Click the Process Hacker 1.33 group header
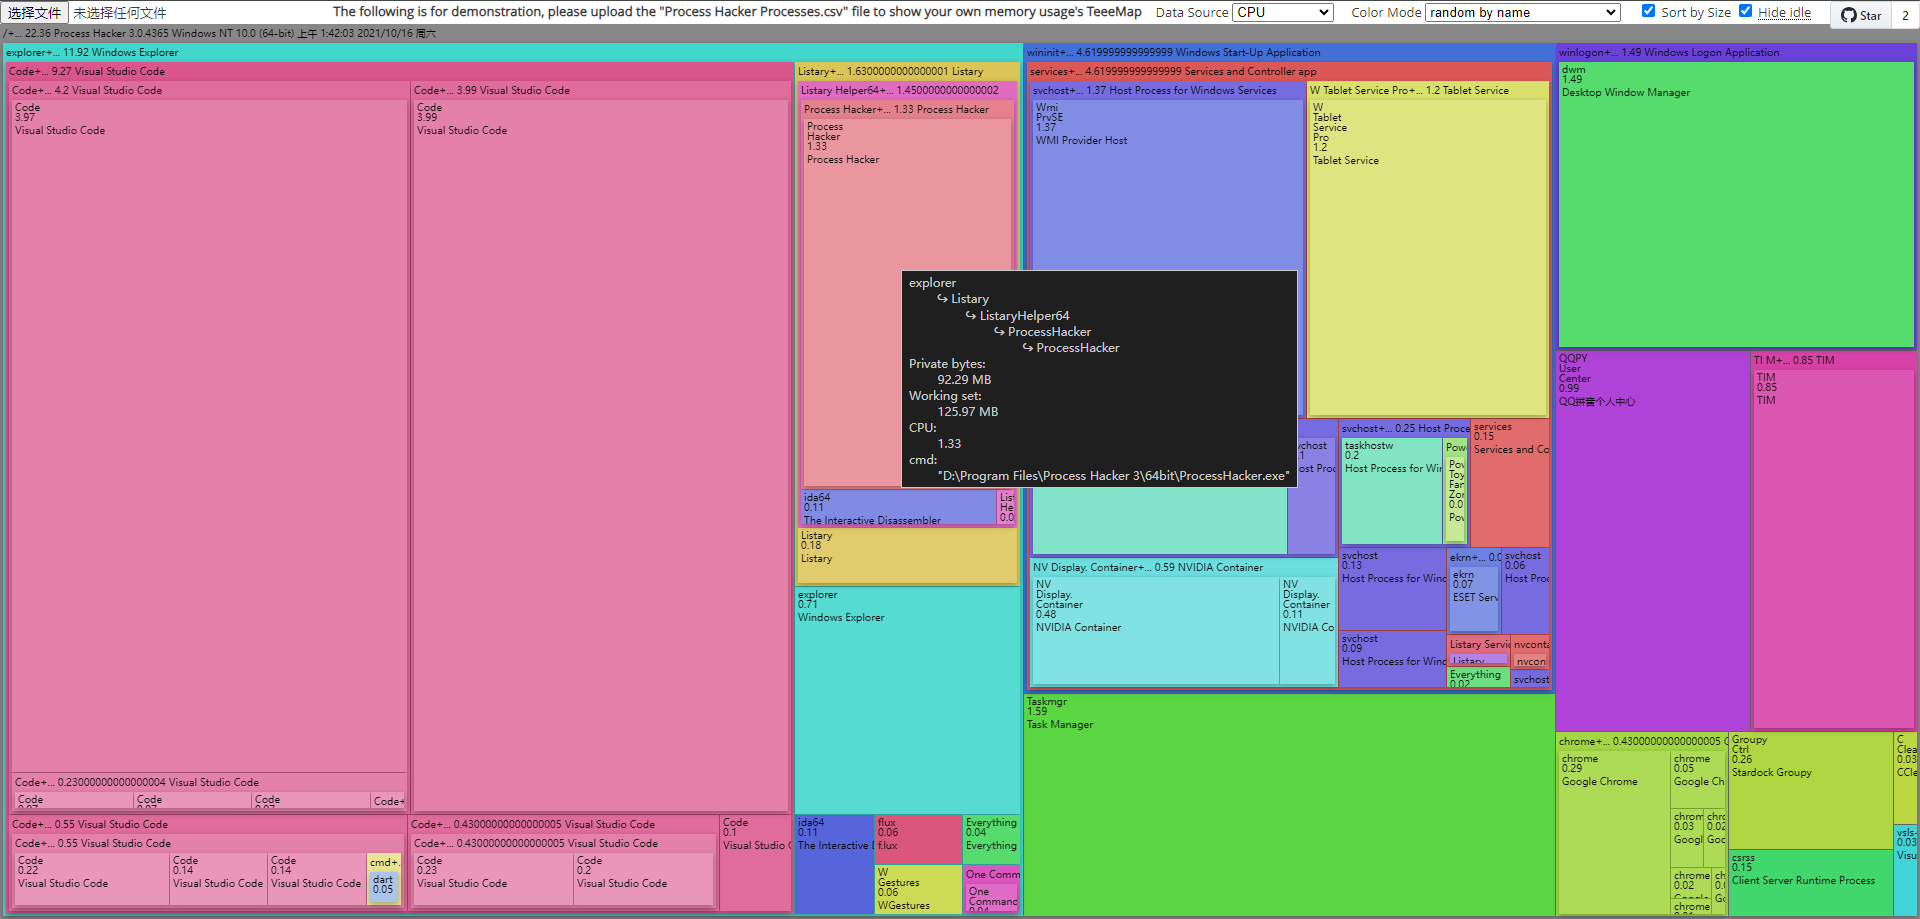 (907, 109)
